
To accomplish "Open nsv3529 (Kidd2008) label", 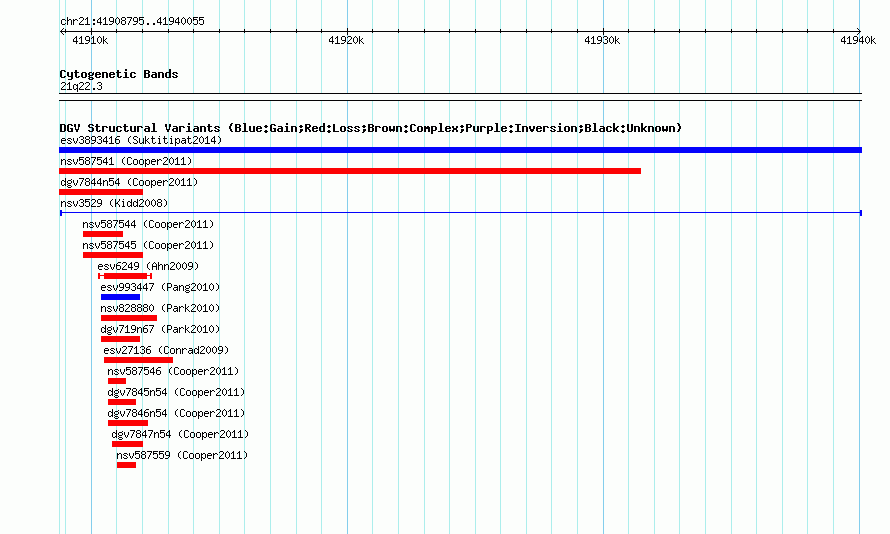I will tap(114, 203).
